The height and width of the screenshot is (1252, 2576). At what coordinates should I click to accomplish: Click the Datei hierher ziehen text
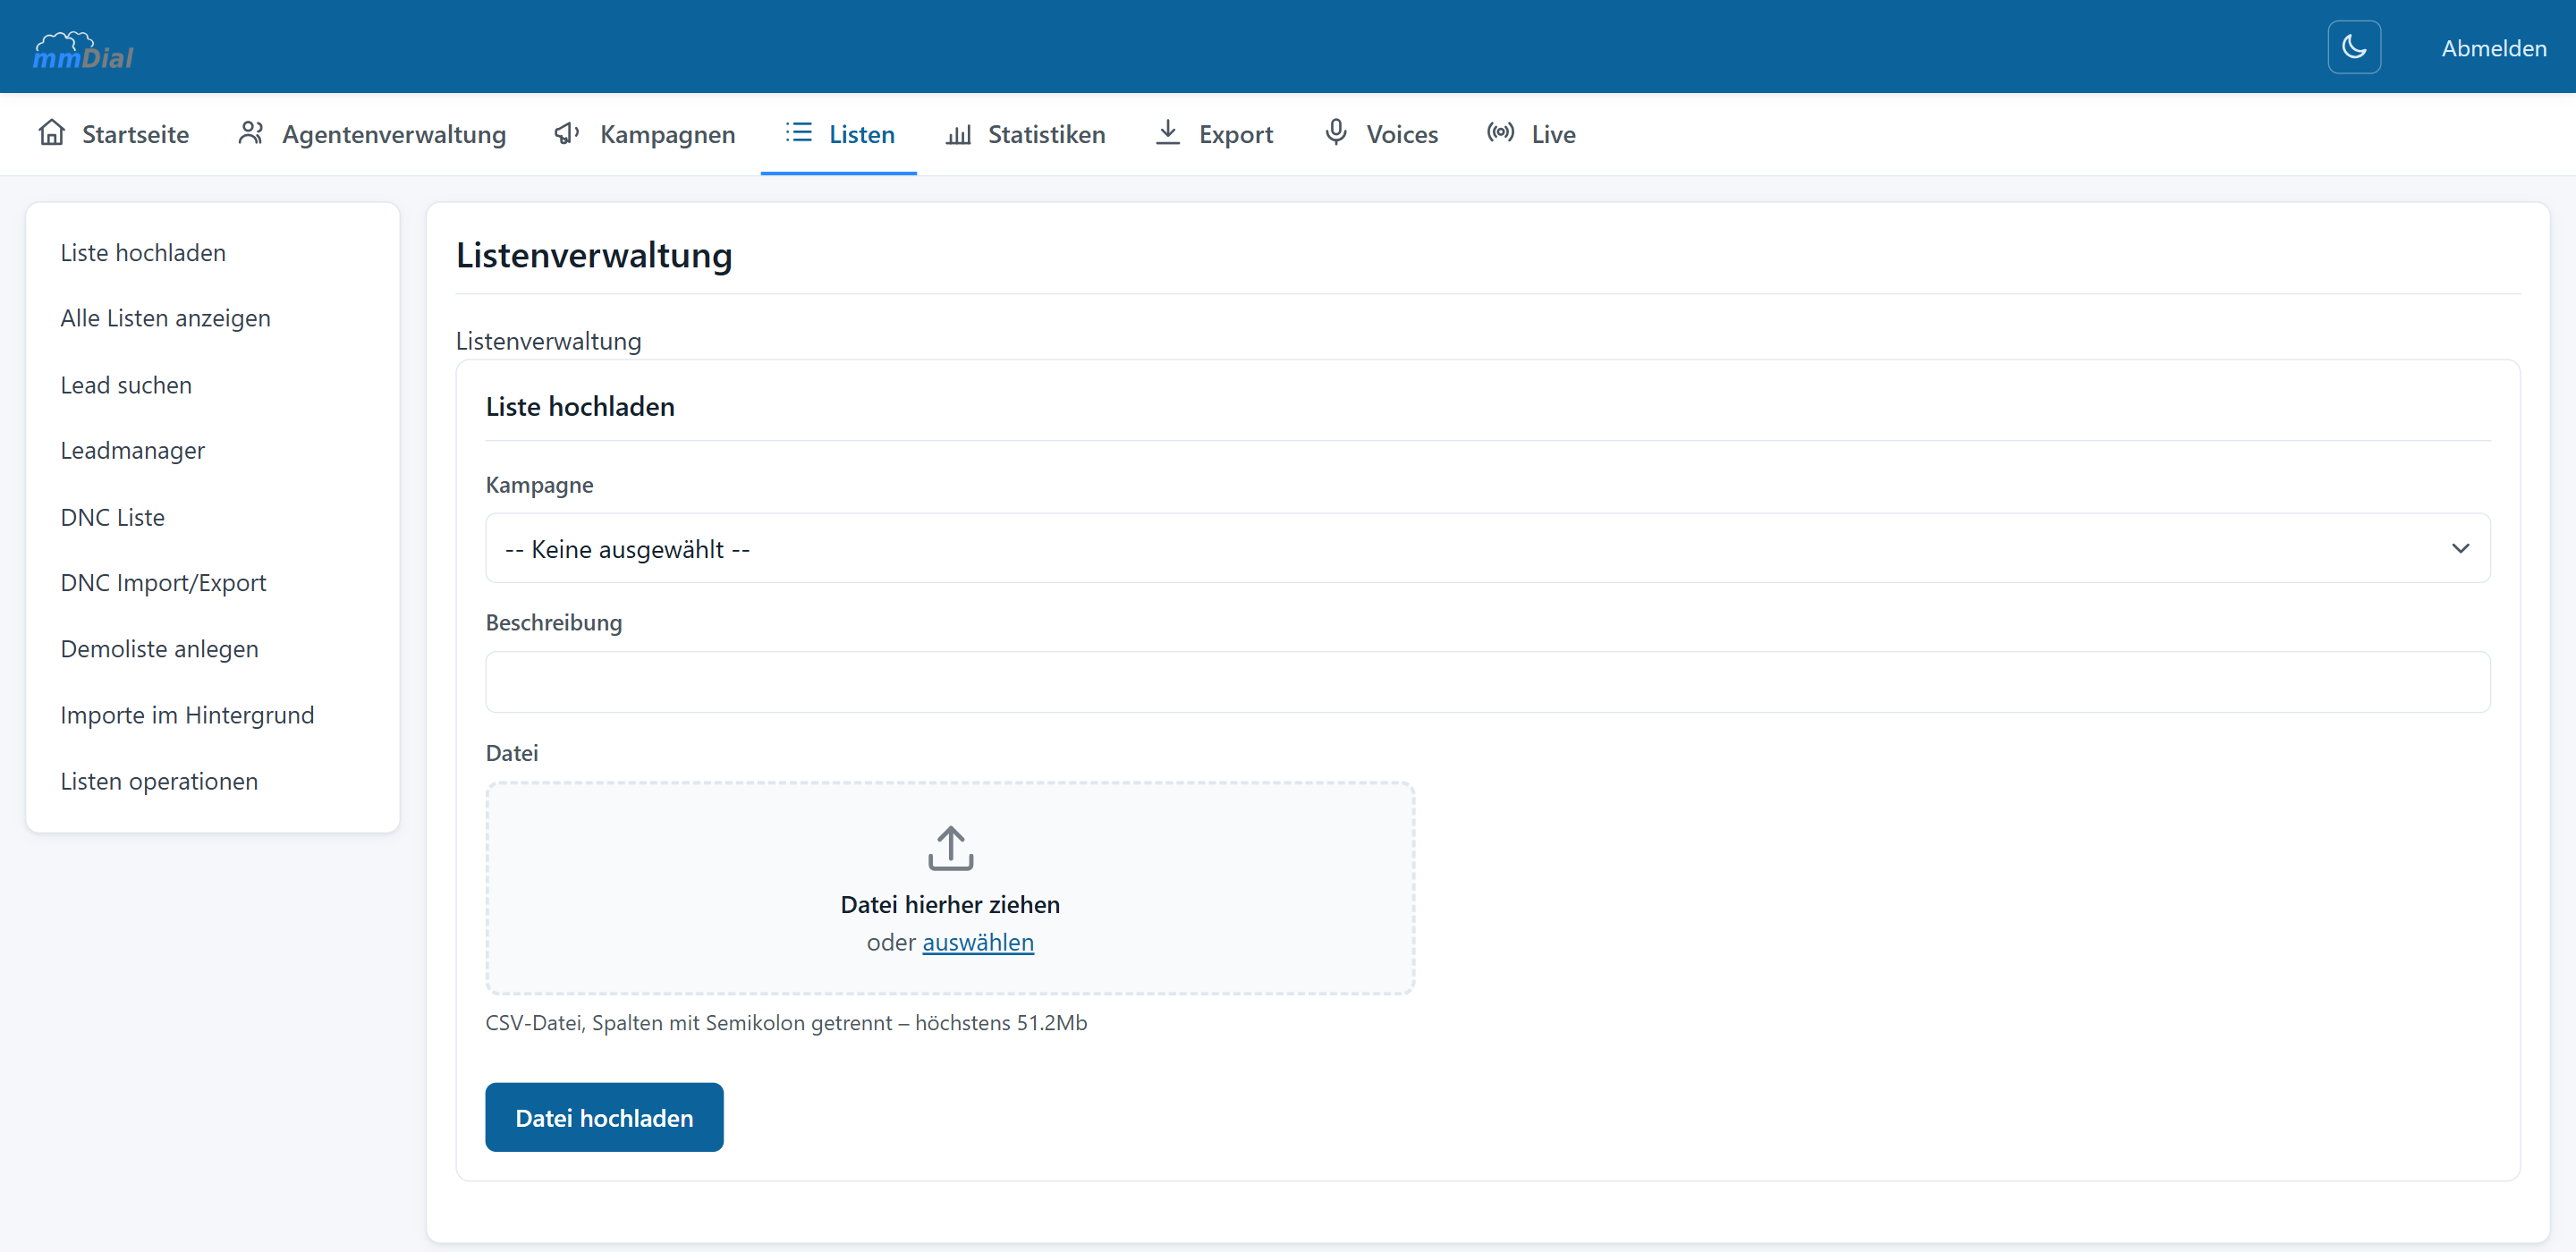coord(950,904)
